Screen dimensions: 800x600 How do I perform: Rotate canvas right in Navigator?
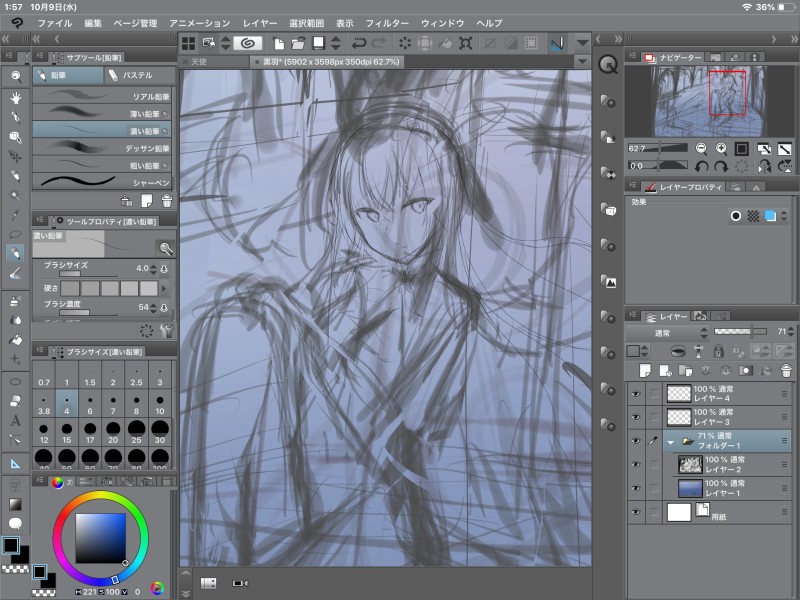point(720,166)
